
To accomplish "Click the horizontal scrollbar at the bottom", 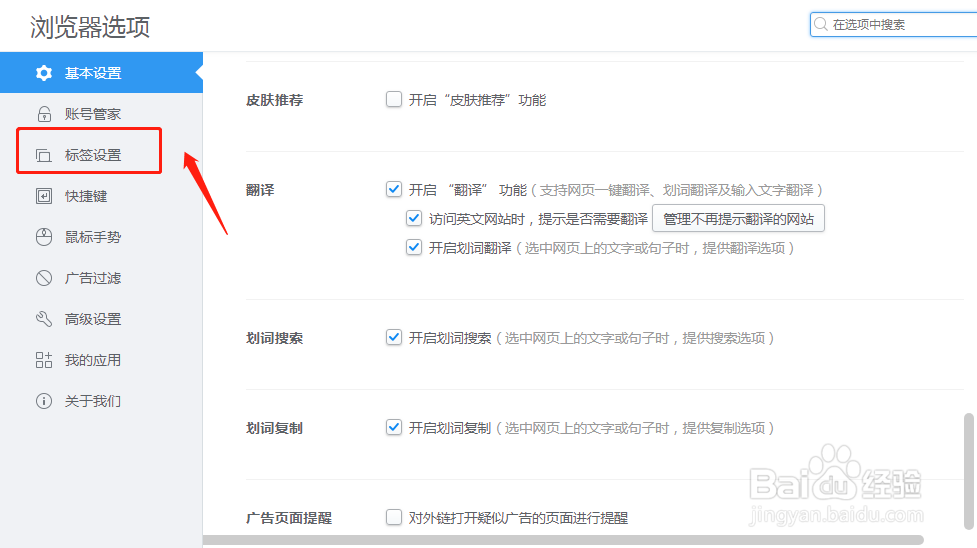I will (563, 540).
